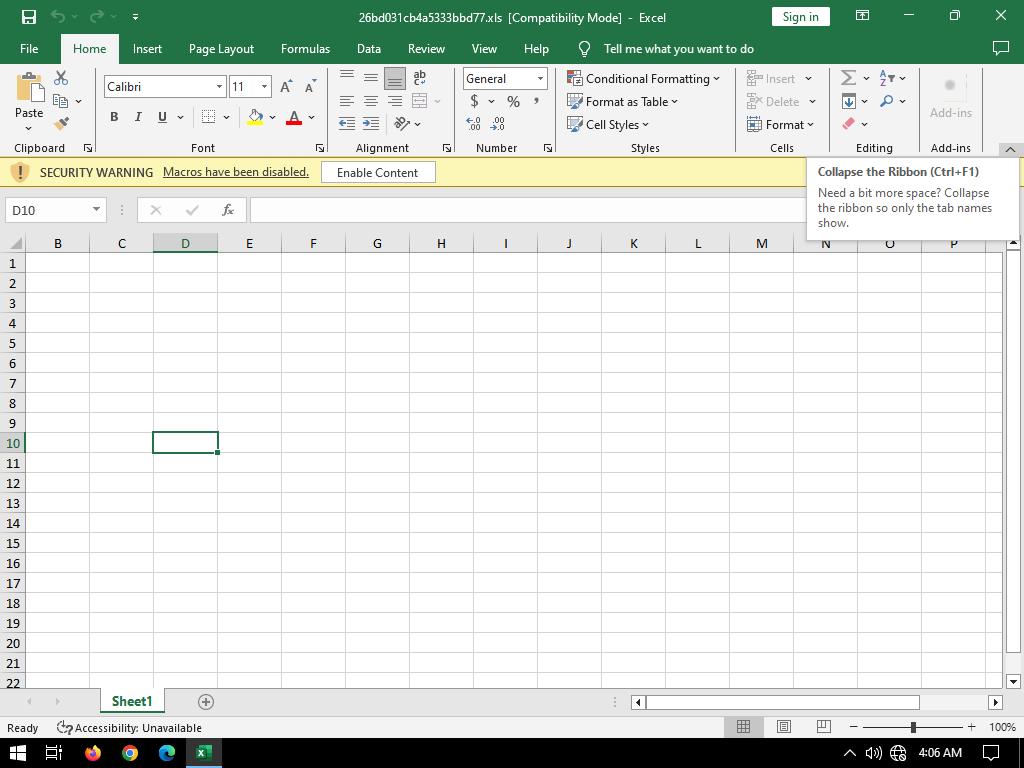Toggle Italic formatting
Screen dimensions: 1024x768
[138, 117]
